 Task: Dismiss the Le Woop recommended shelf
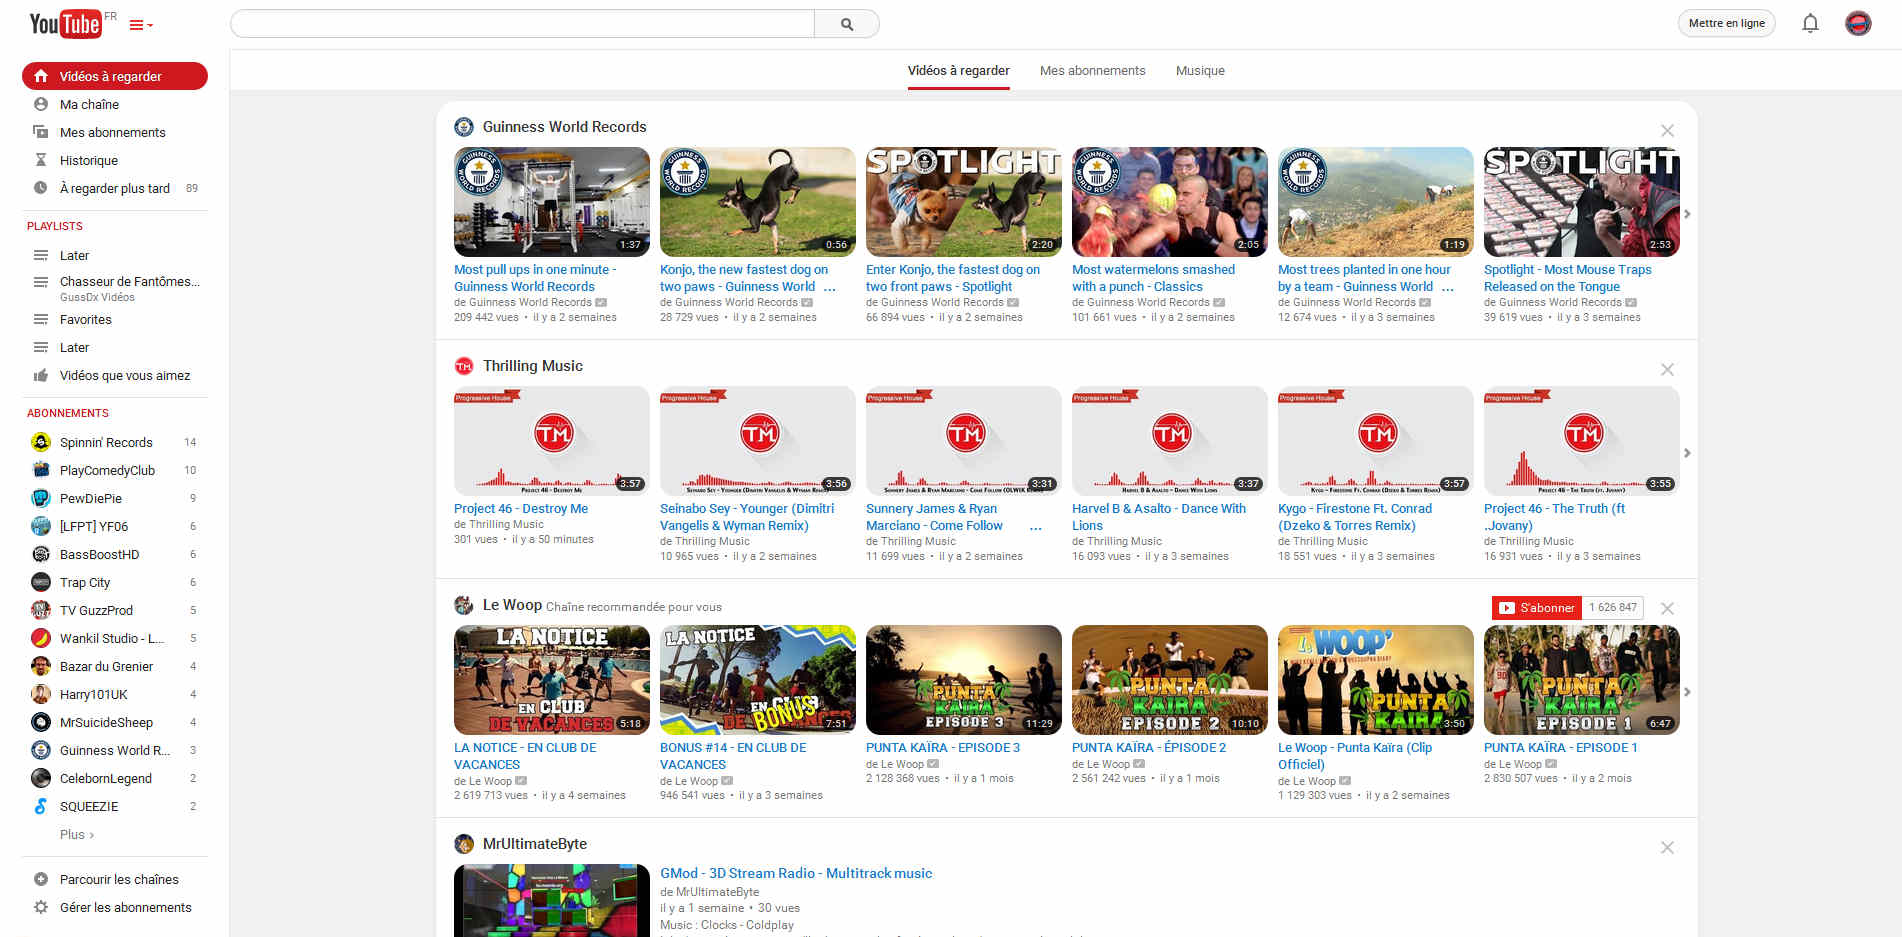click(x=1667, y=608)
